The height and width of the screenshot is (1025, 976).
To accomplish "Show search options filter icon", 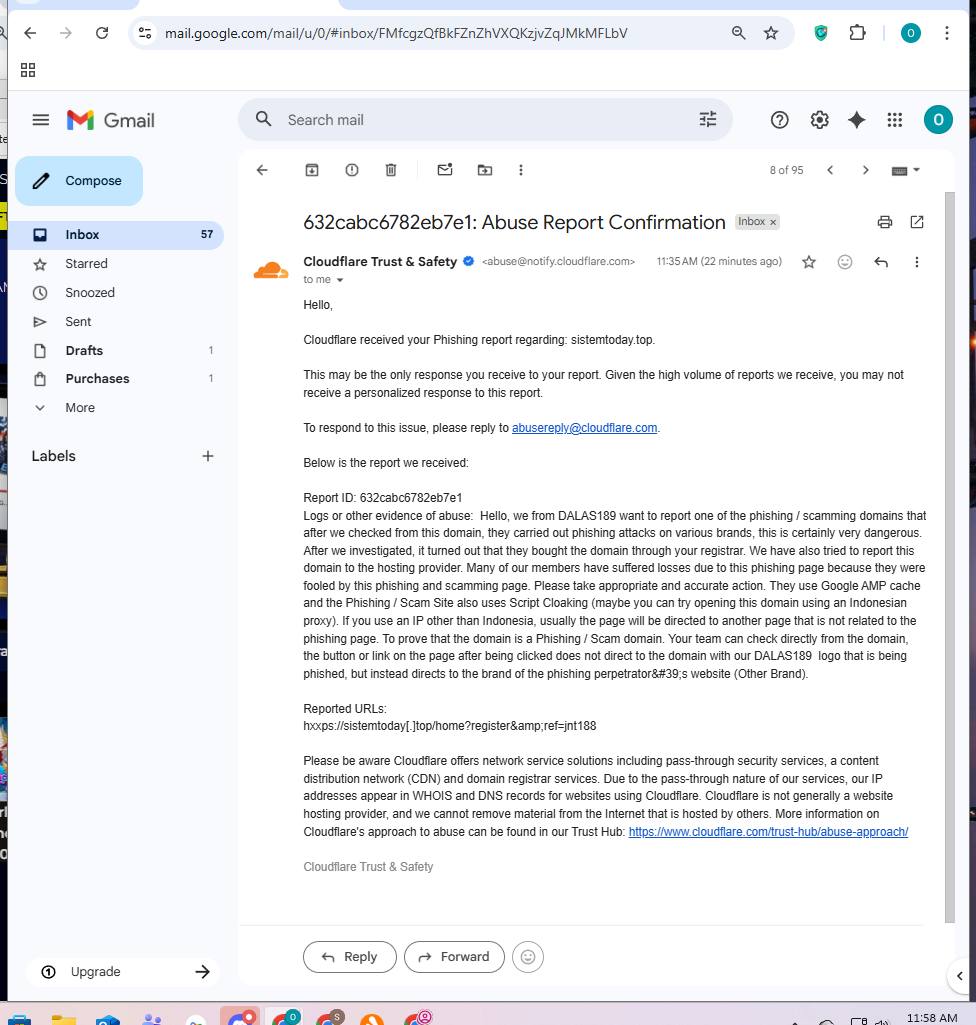I will [708, 120].
